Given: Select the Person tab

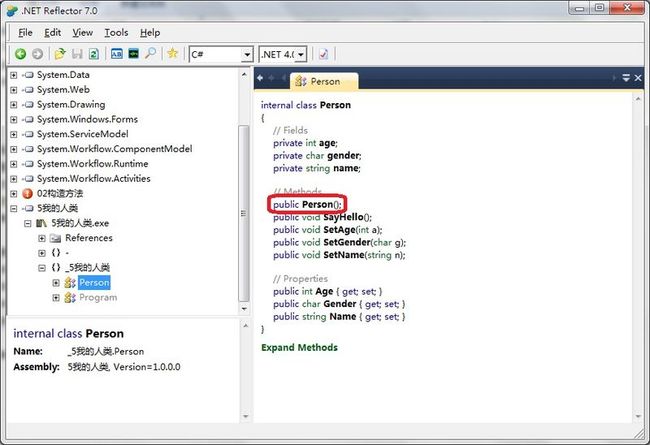Looking at the screenshot, I should (x=324, y=81).
